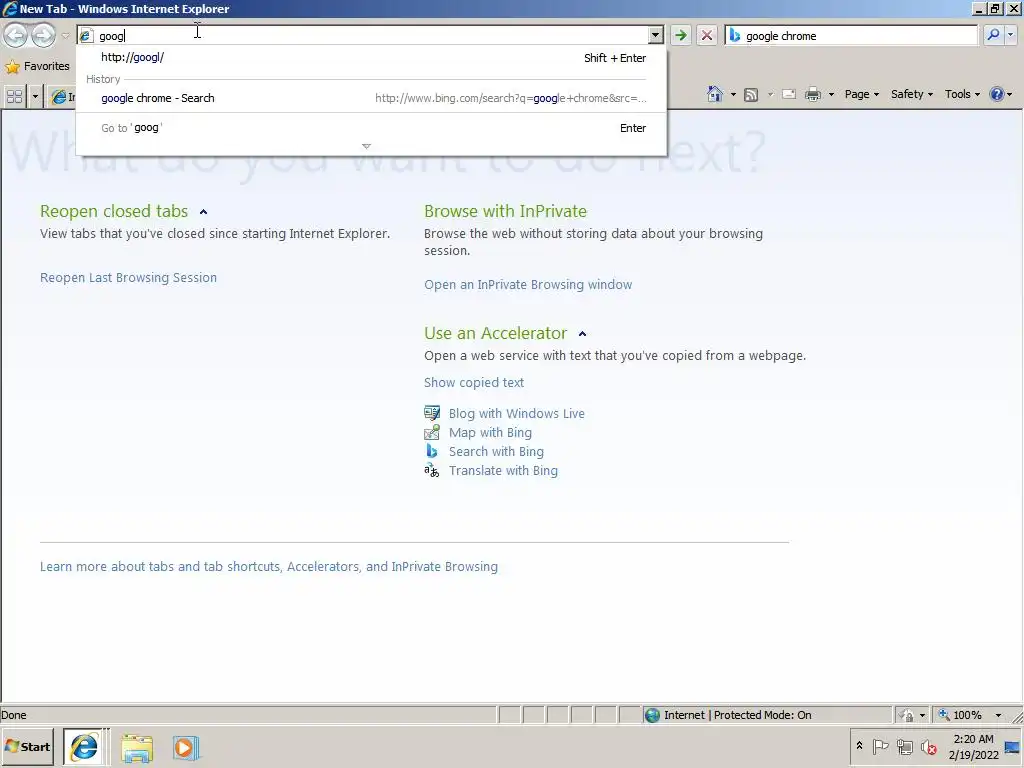Image resolution: width=1024 pixels, height=768 pixels.
Task: Click Internet Explorer icon in taskbar
Action: pyautogui.click(x=84, y=747)
